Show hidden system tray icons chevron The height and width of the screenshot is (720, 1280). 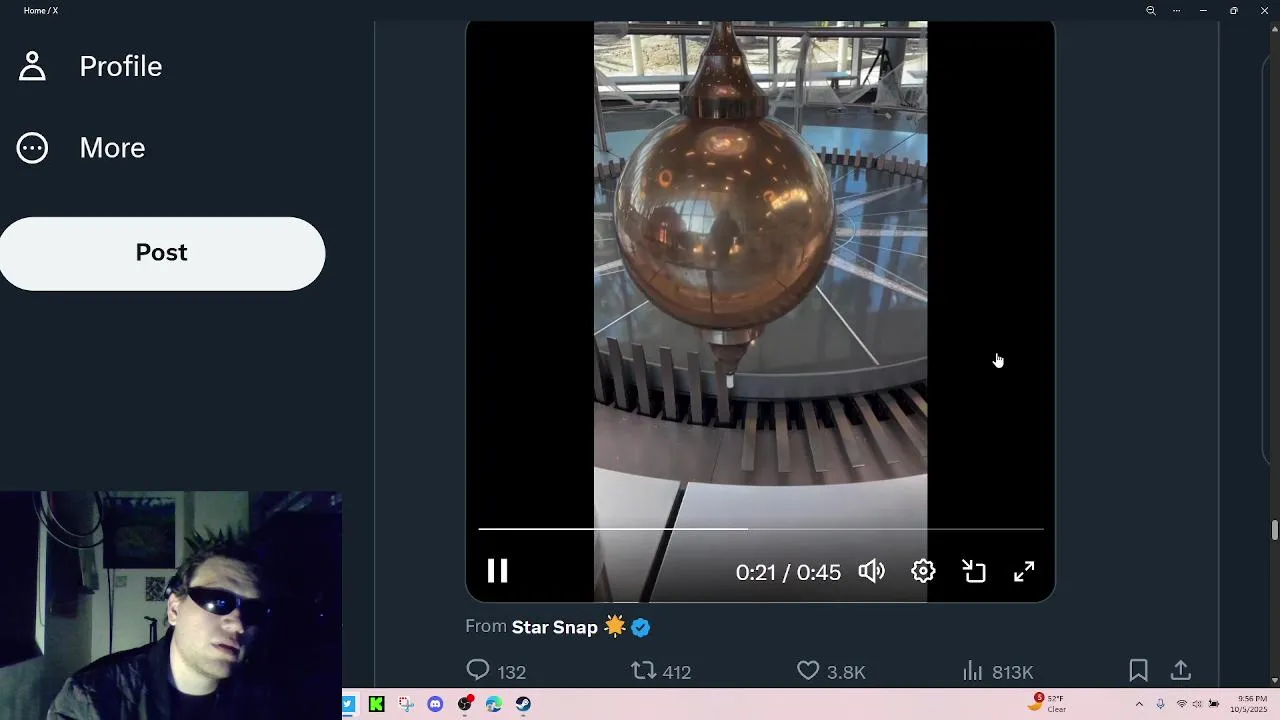(1138, 704)
